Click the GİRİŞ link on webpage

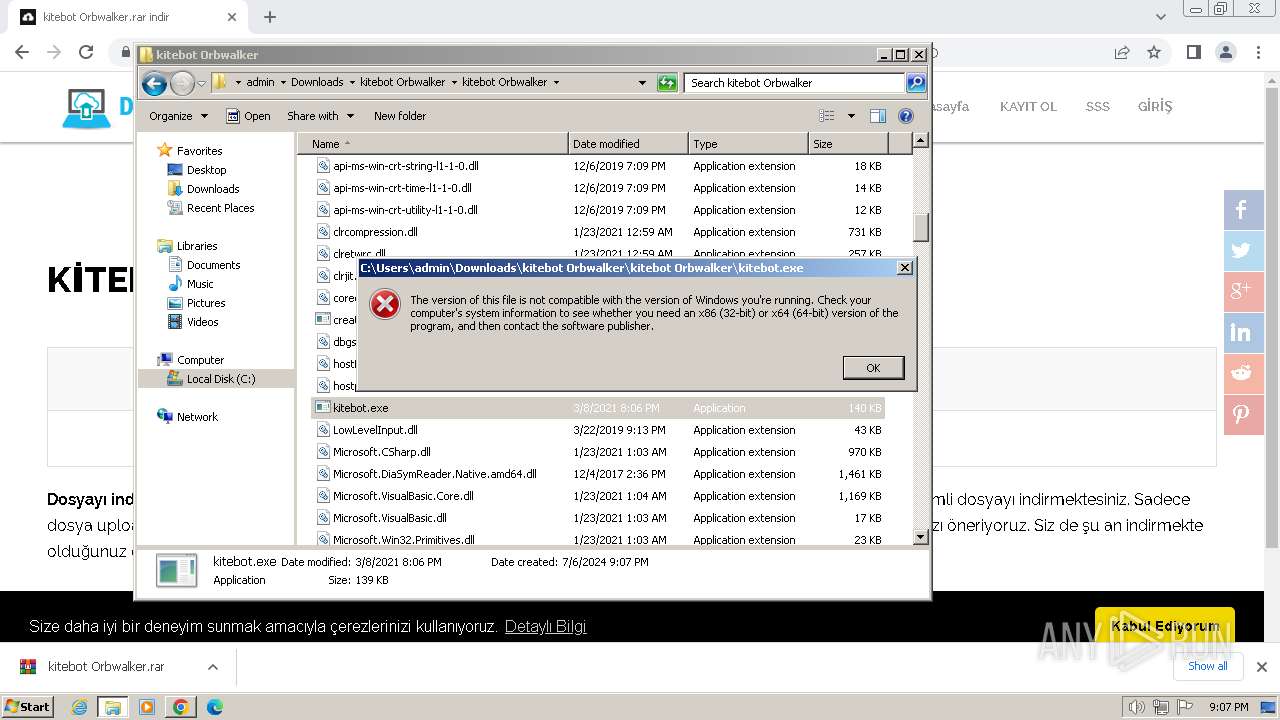[1154, 106]
